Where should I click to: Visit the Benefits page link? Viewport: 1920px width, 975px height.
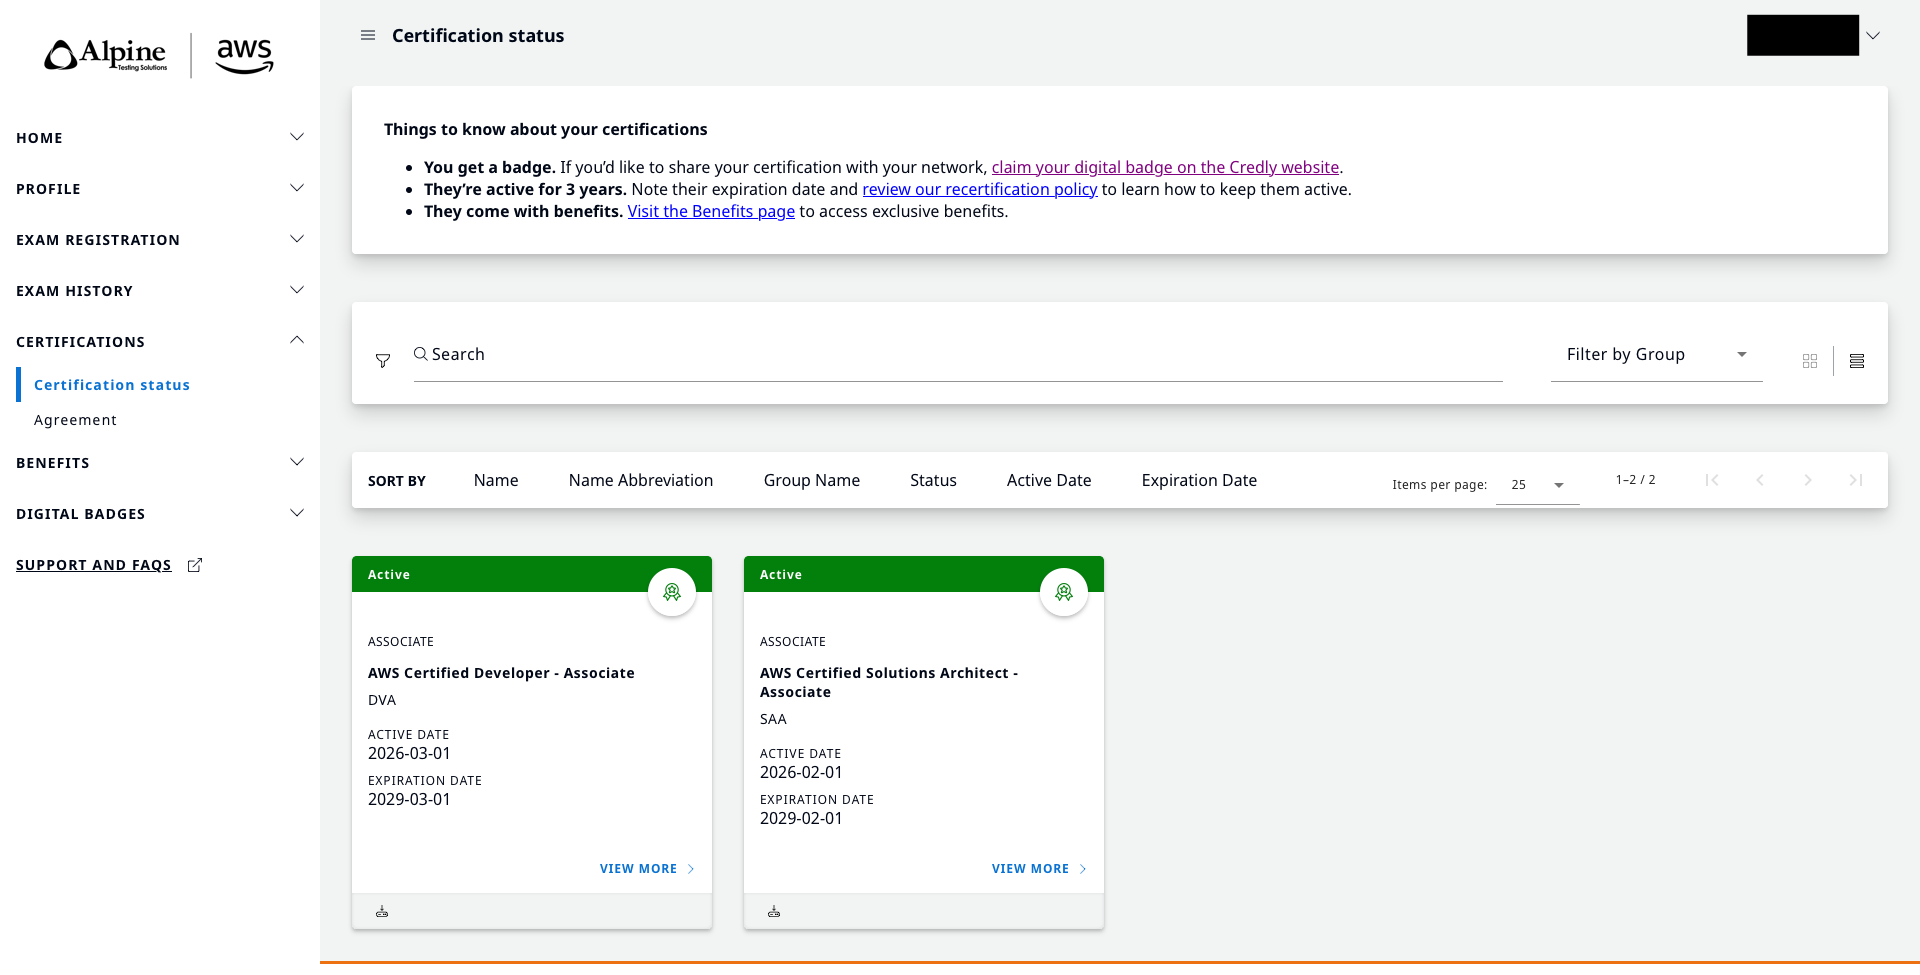(711, 211)
